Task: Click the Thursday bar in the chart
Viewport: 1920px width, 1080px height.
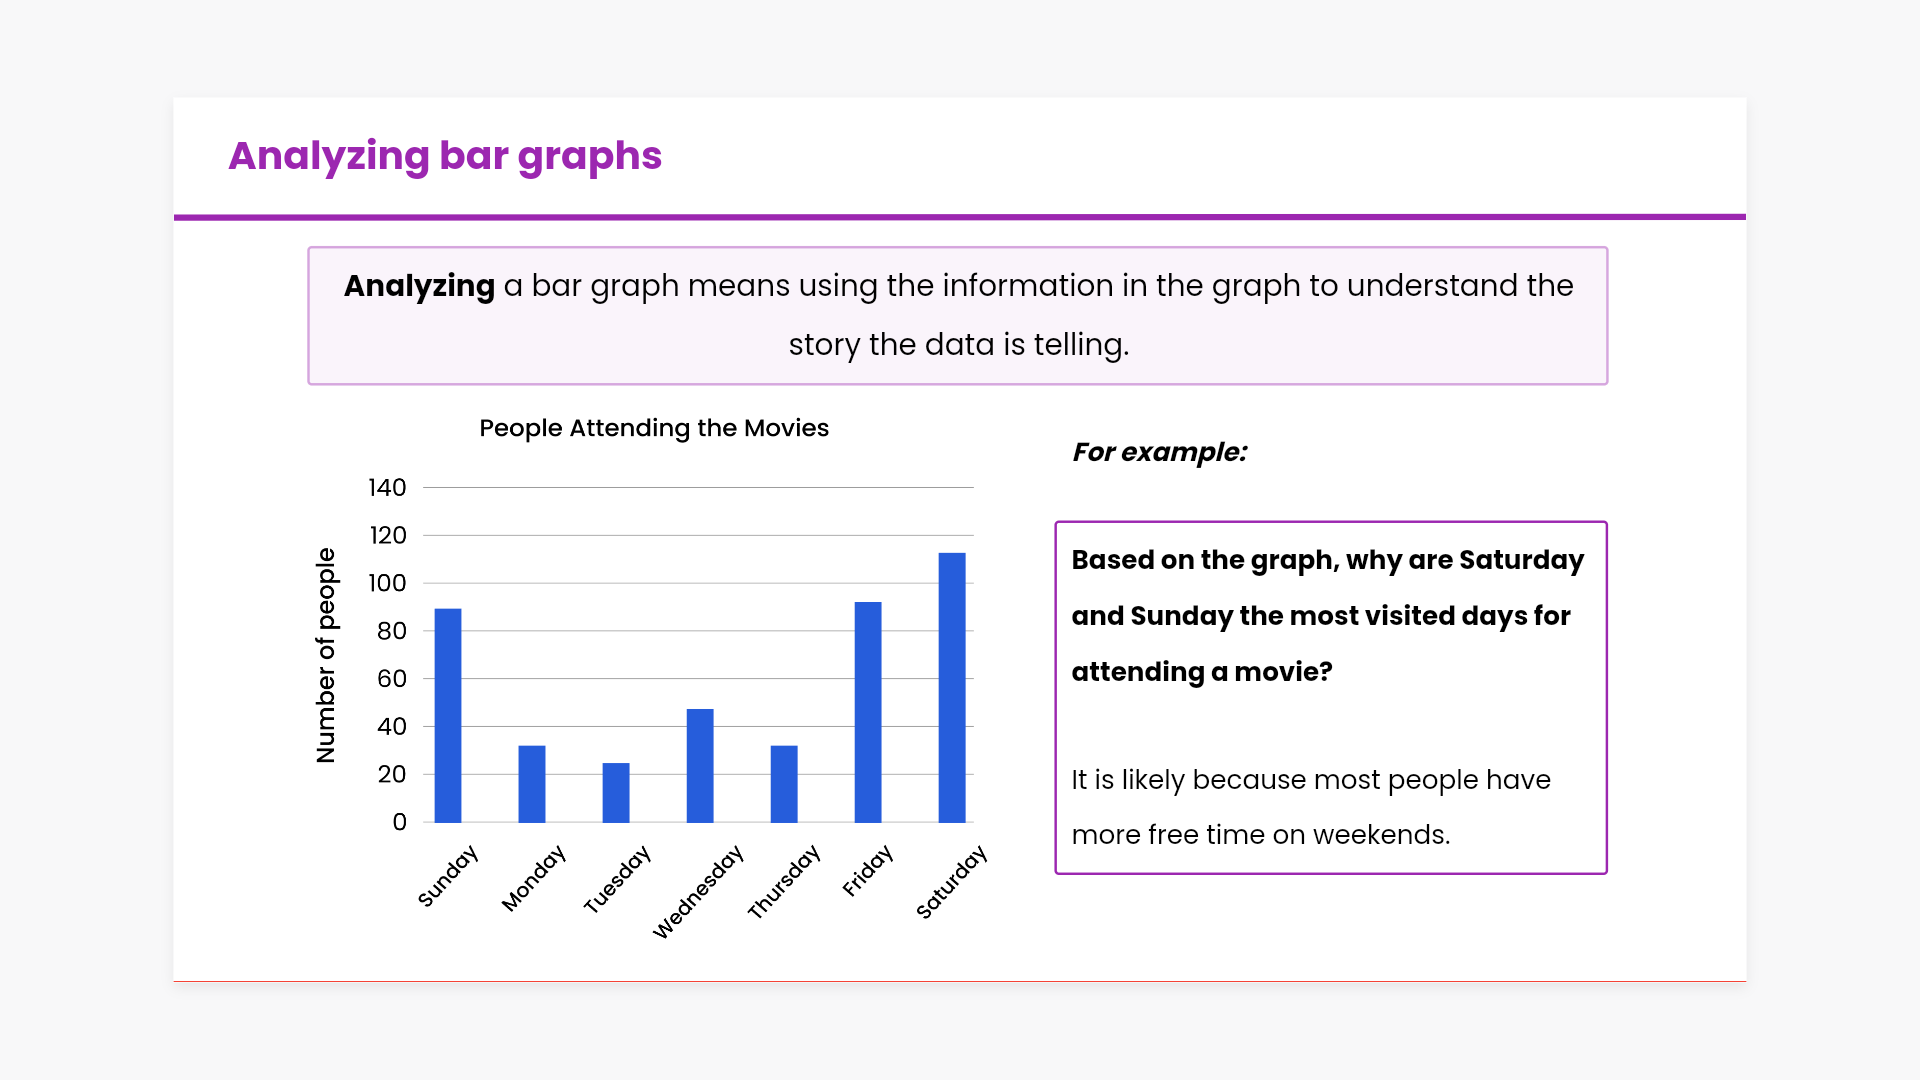Action: 784,784
